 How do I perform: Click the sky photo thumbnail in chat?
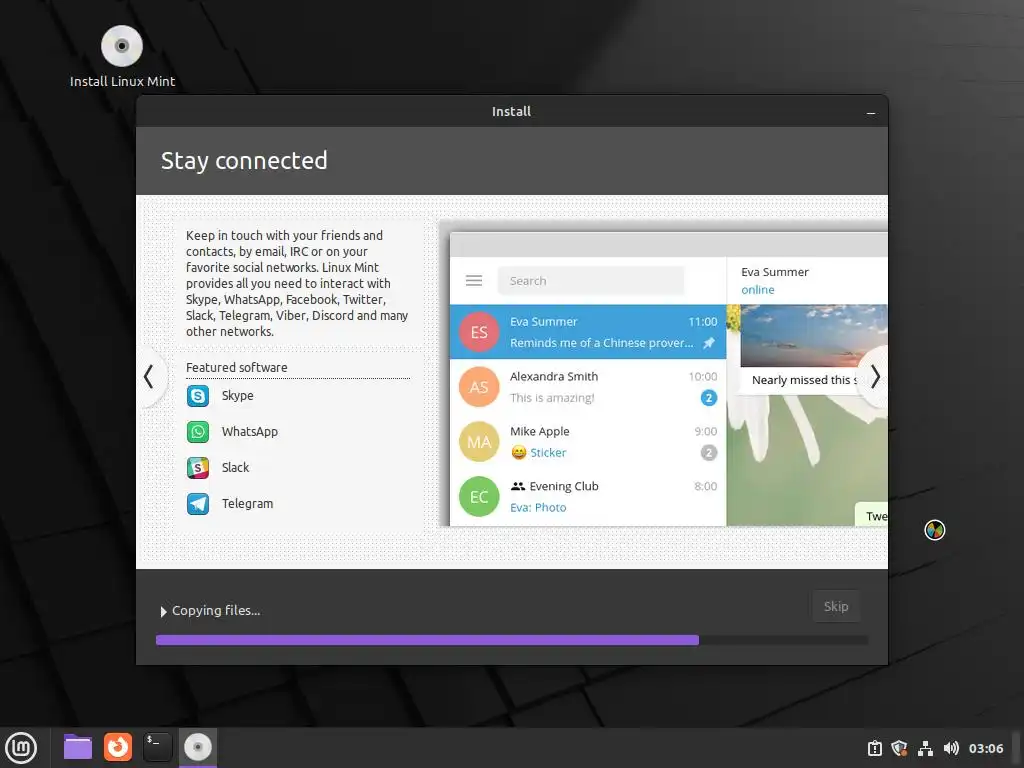814,336
